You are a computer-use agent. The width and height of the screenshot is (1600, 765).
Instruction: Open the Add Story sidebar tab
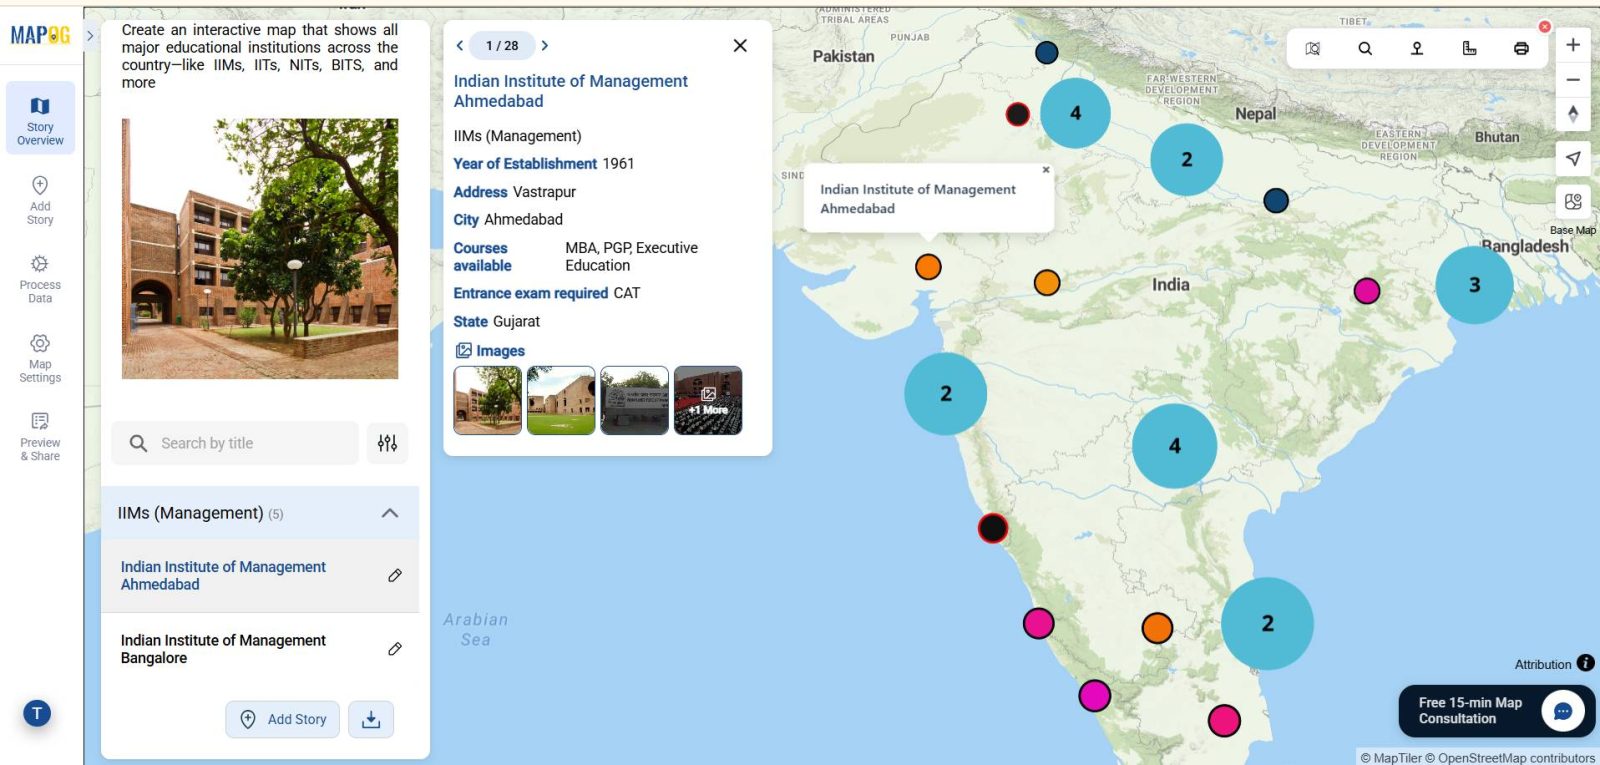tap(40, 199)
